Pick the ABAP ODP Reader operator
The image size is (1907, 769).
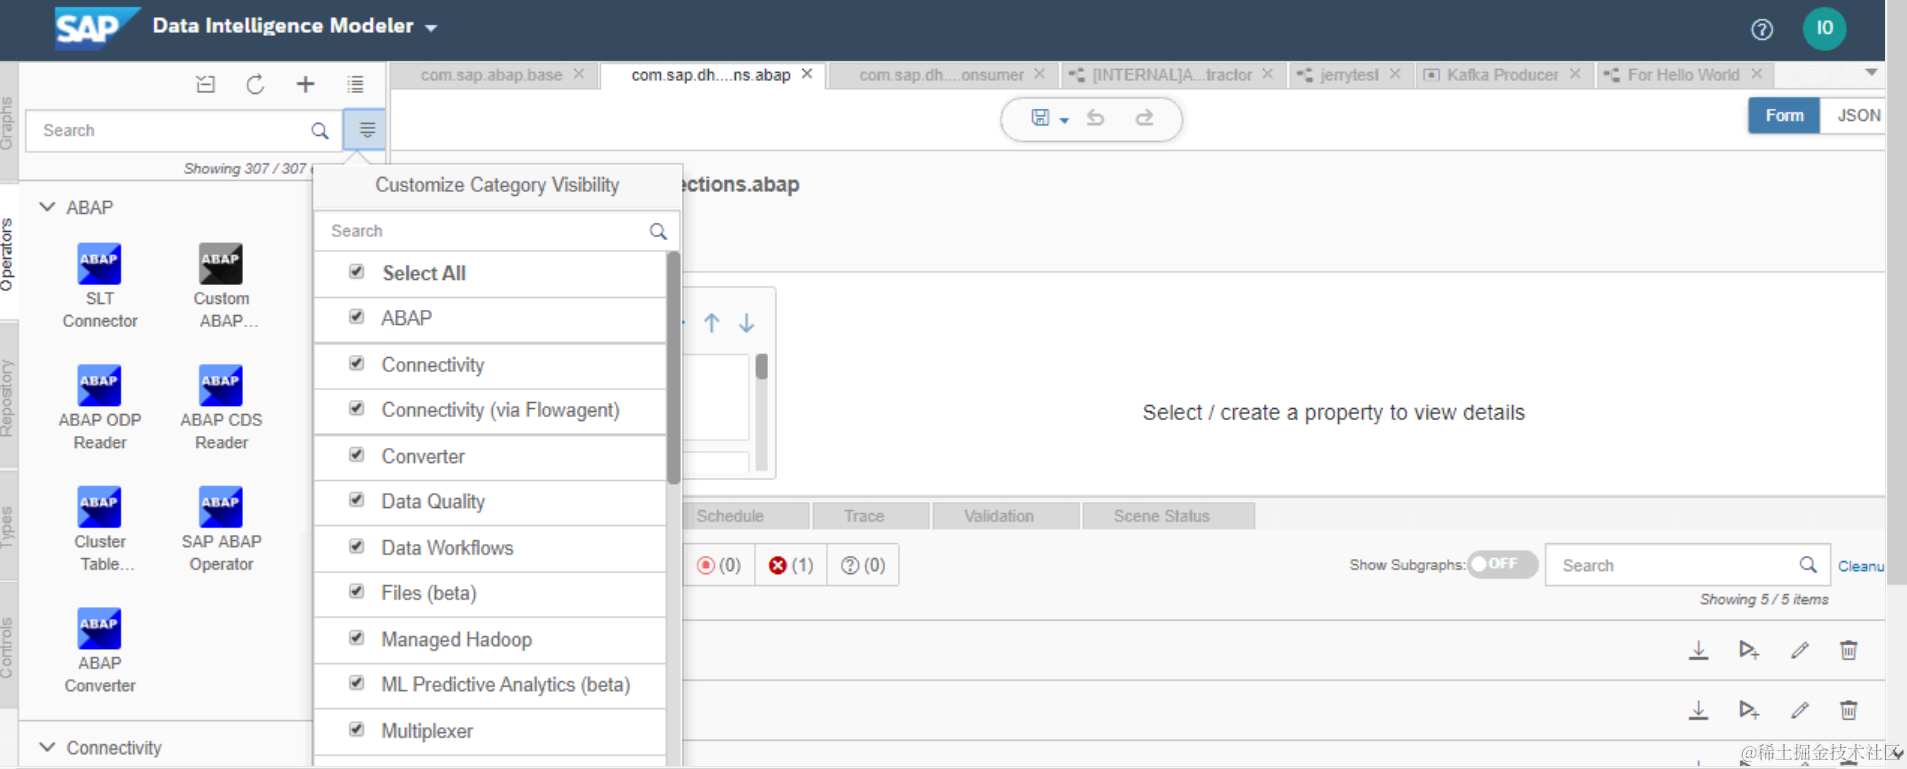99,408
